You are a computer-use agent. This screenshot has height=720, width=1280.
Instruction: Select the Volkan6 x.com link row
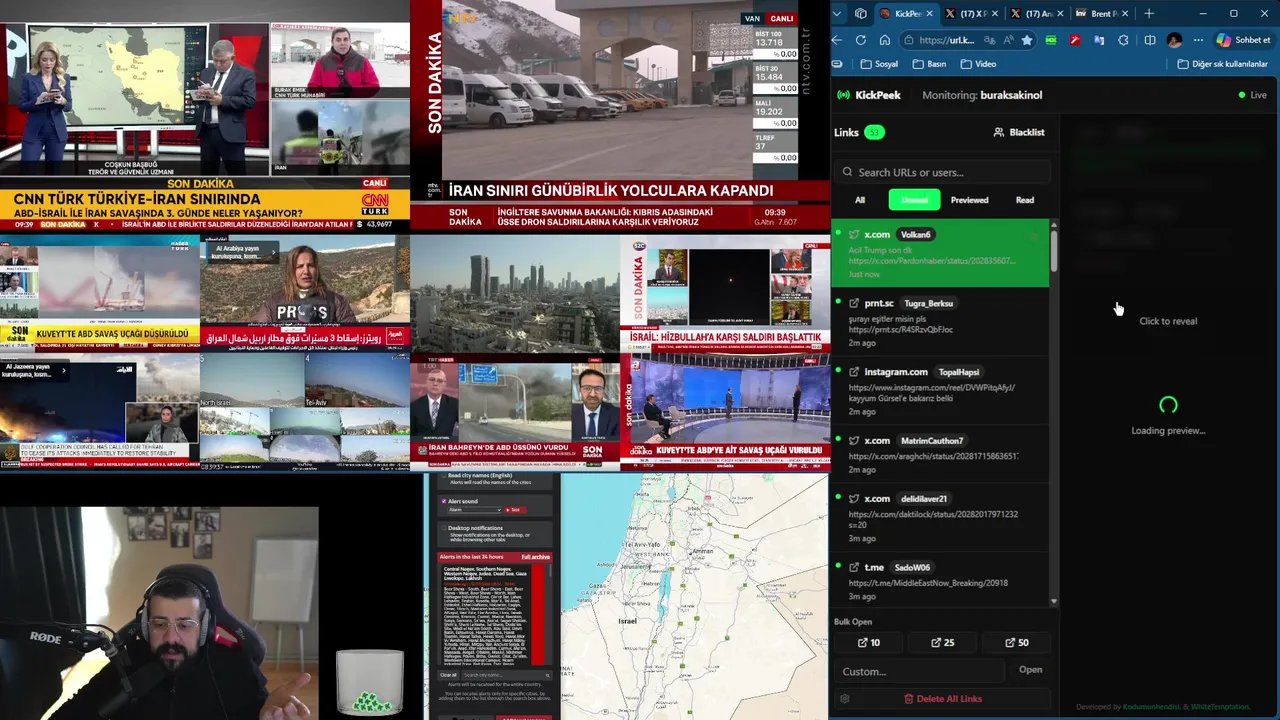940,253
